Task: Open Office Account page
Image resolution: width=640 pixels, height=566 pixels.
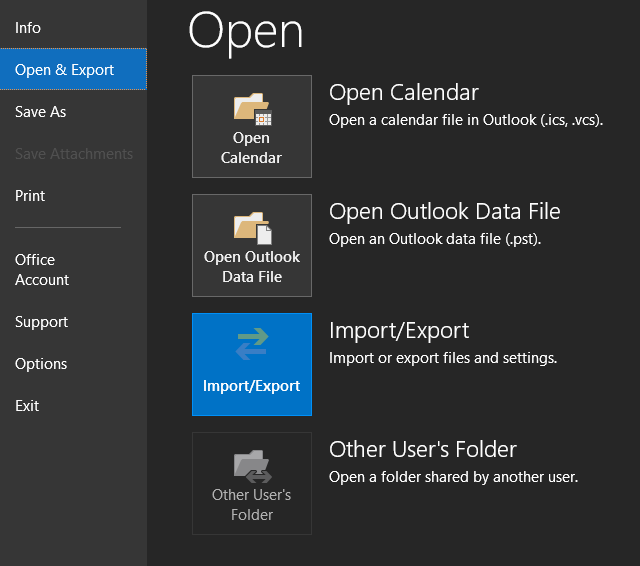Action: click(x=42, y=270)
